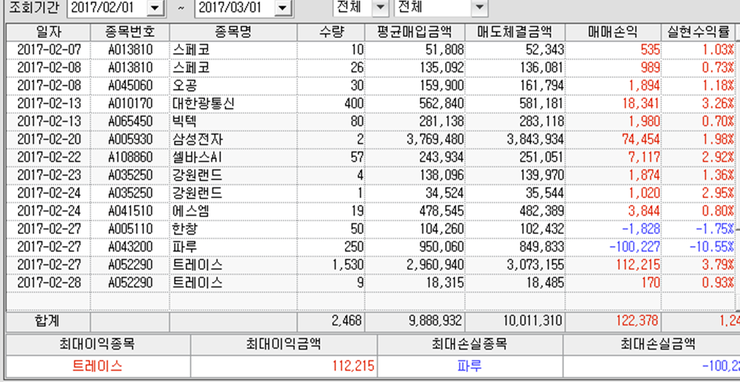Select the 에스엠 stock name
740x382 pixels.
click(x=191, y=212)
